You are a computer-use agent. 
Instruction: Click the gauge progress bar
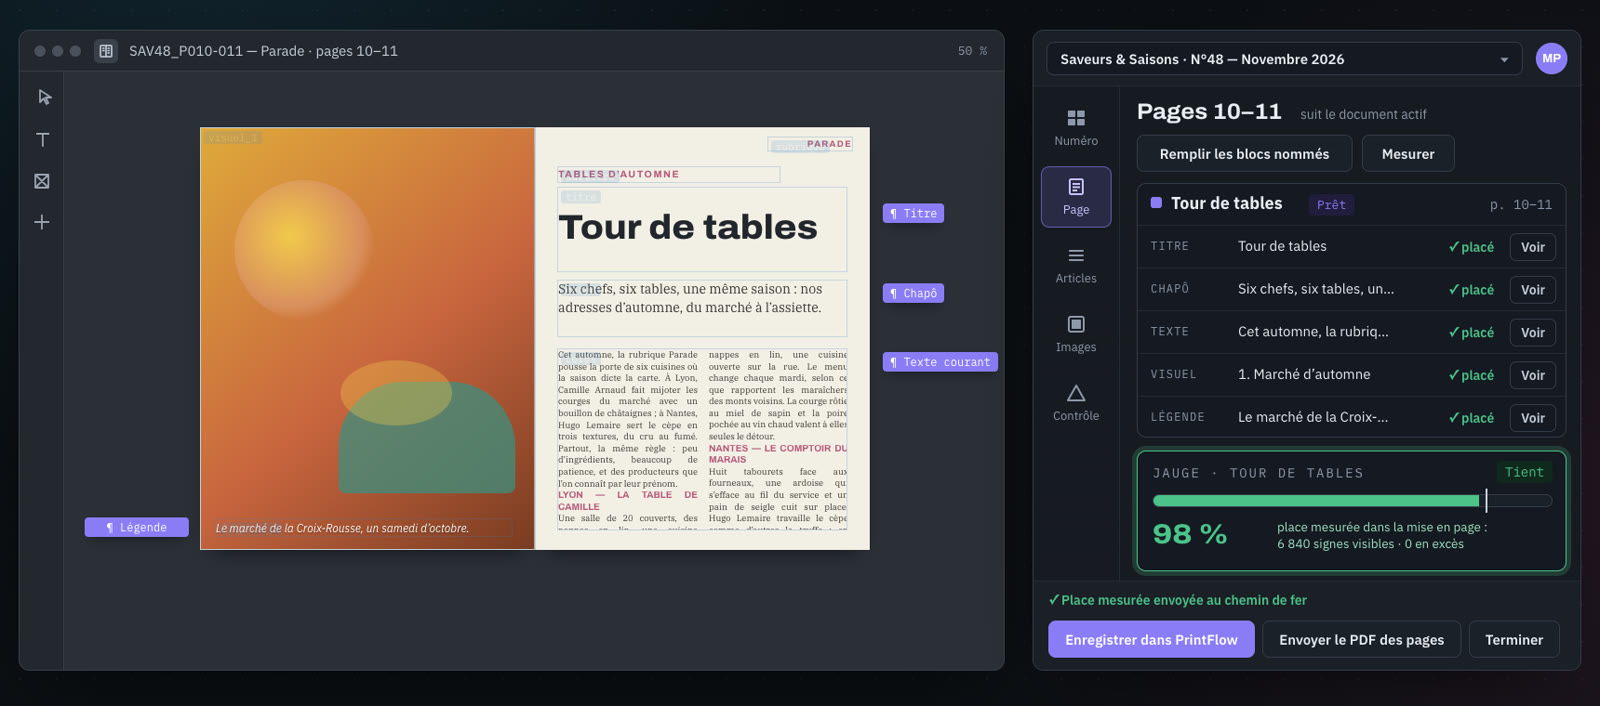tap(1352, 501)
